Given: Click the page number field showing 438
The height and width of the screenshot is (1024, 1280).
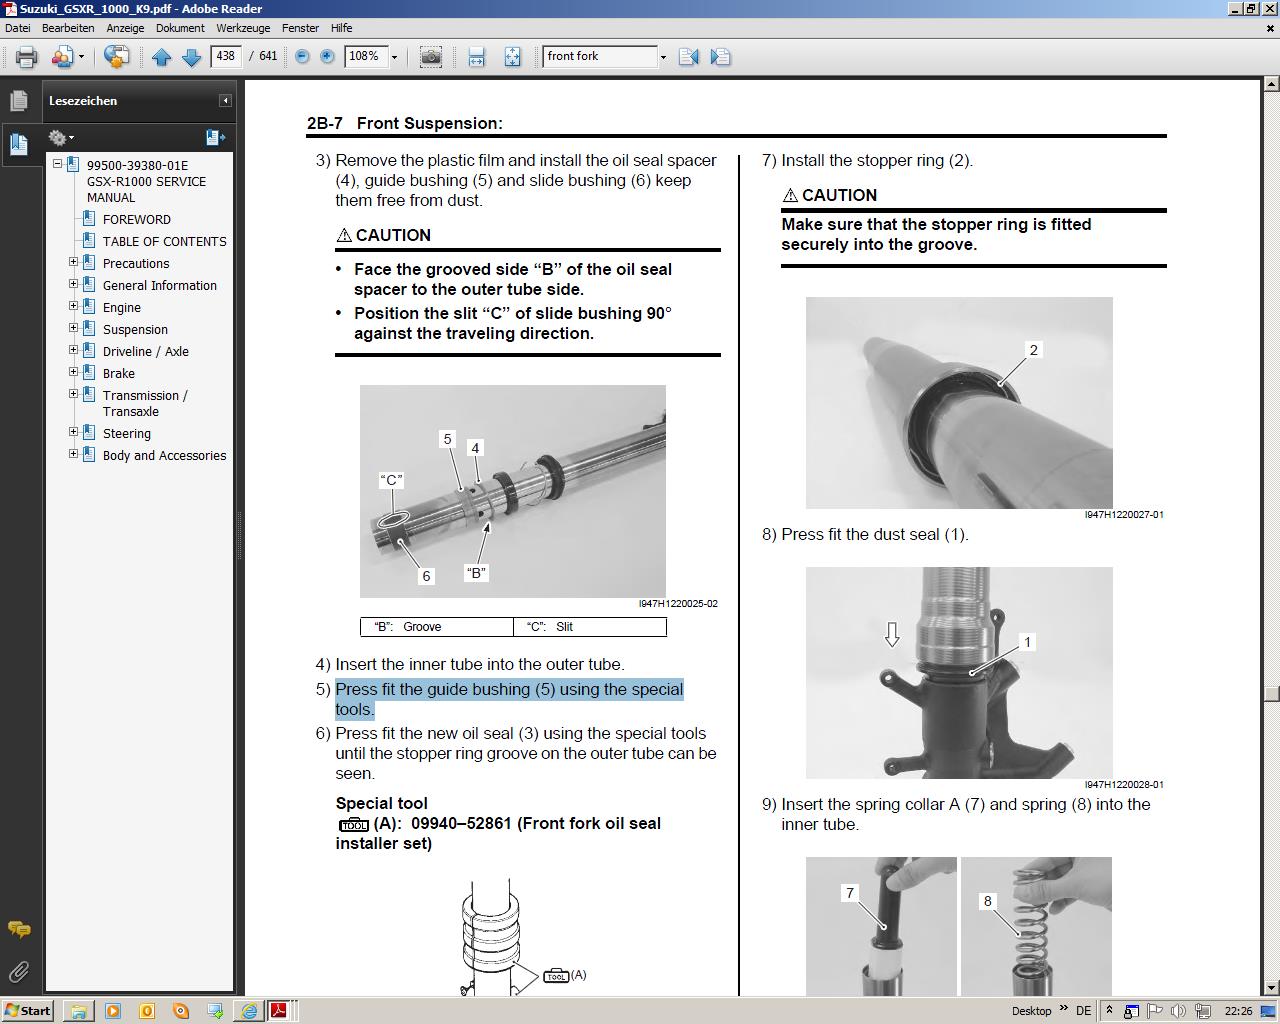Looking at the screenshot, I should pos(226,56).
